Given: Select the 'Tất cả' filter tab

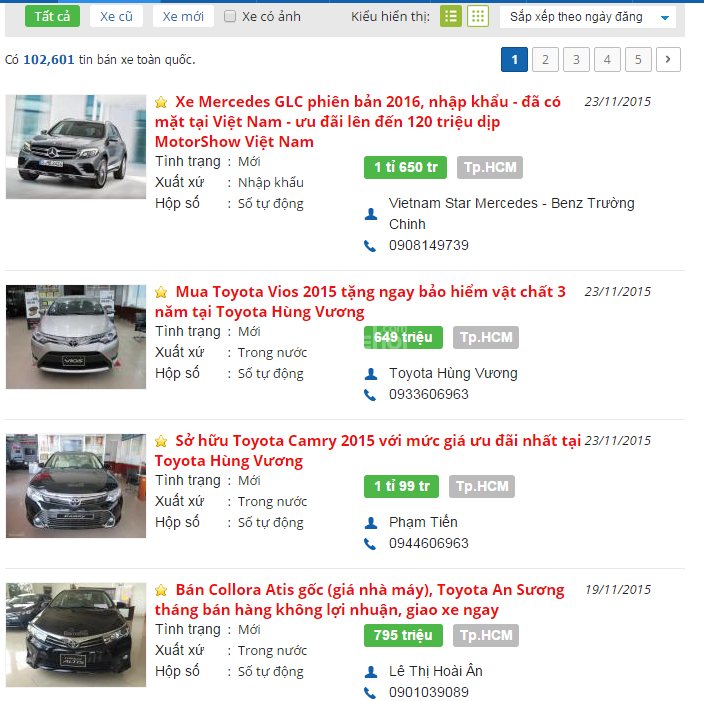Looking at the screenshot, I should tap(53, 17).
